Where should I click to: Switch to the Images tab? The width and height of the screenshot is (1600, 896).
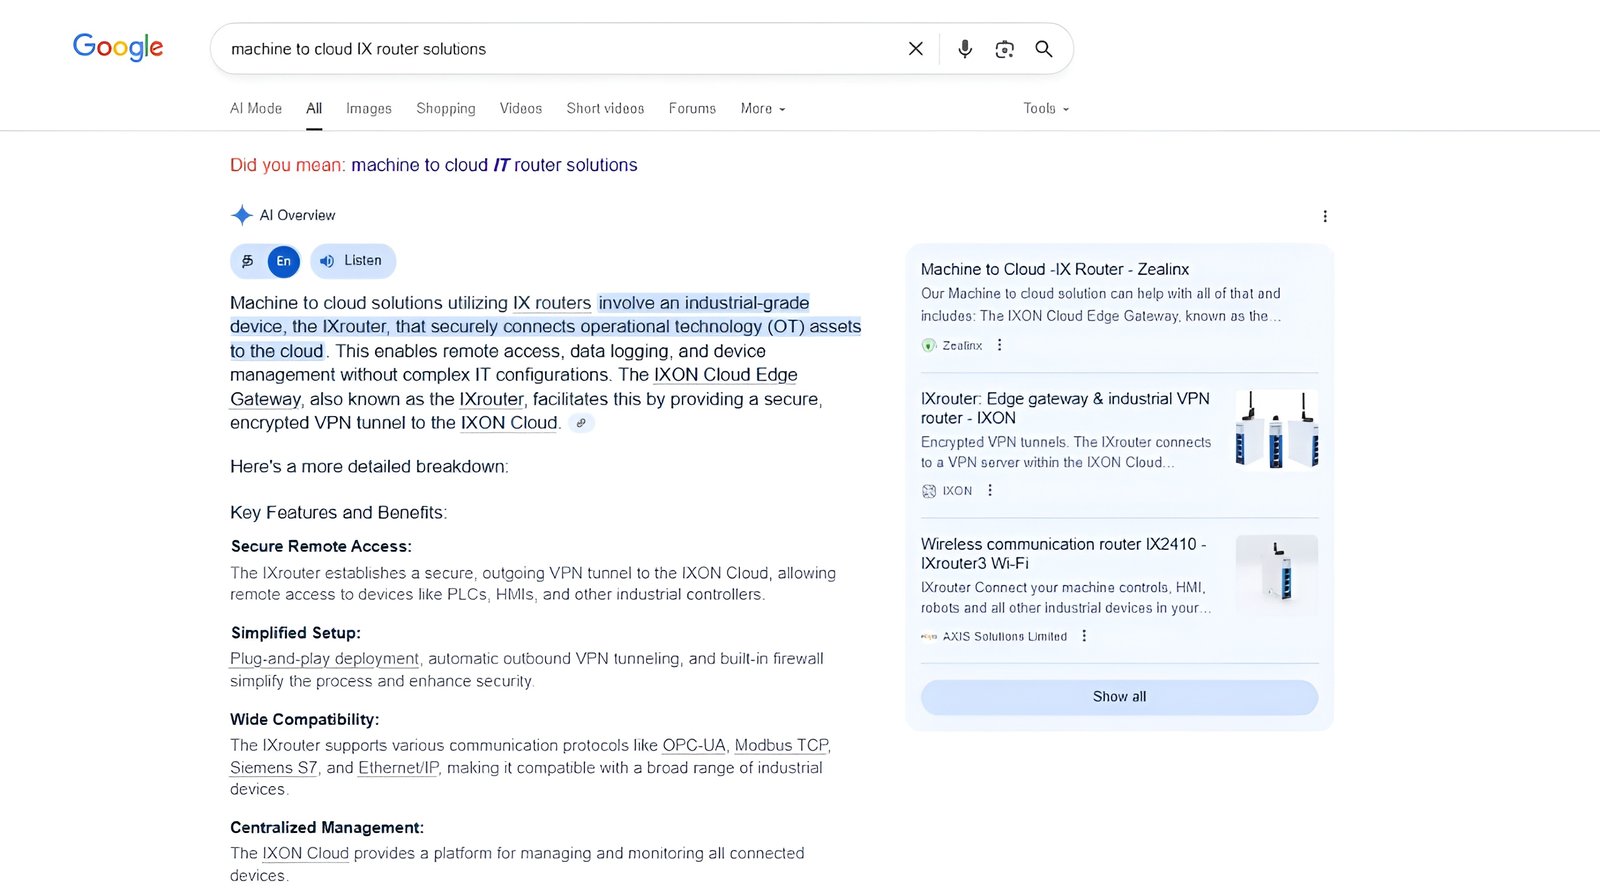pos(369,109)
